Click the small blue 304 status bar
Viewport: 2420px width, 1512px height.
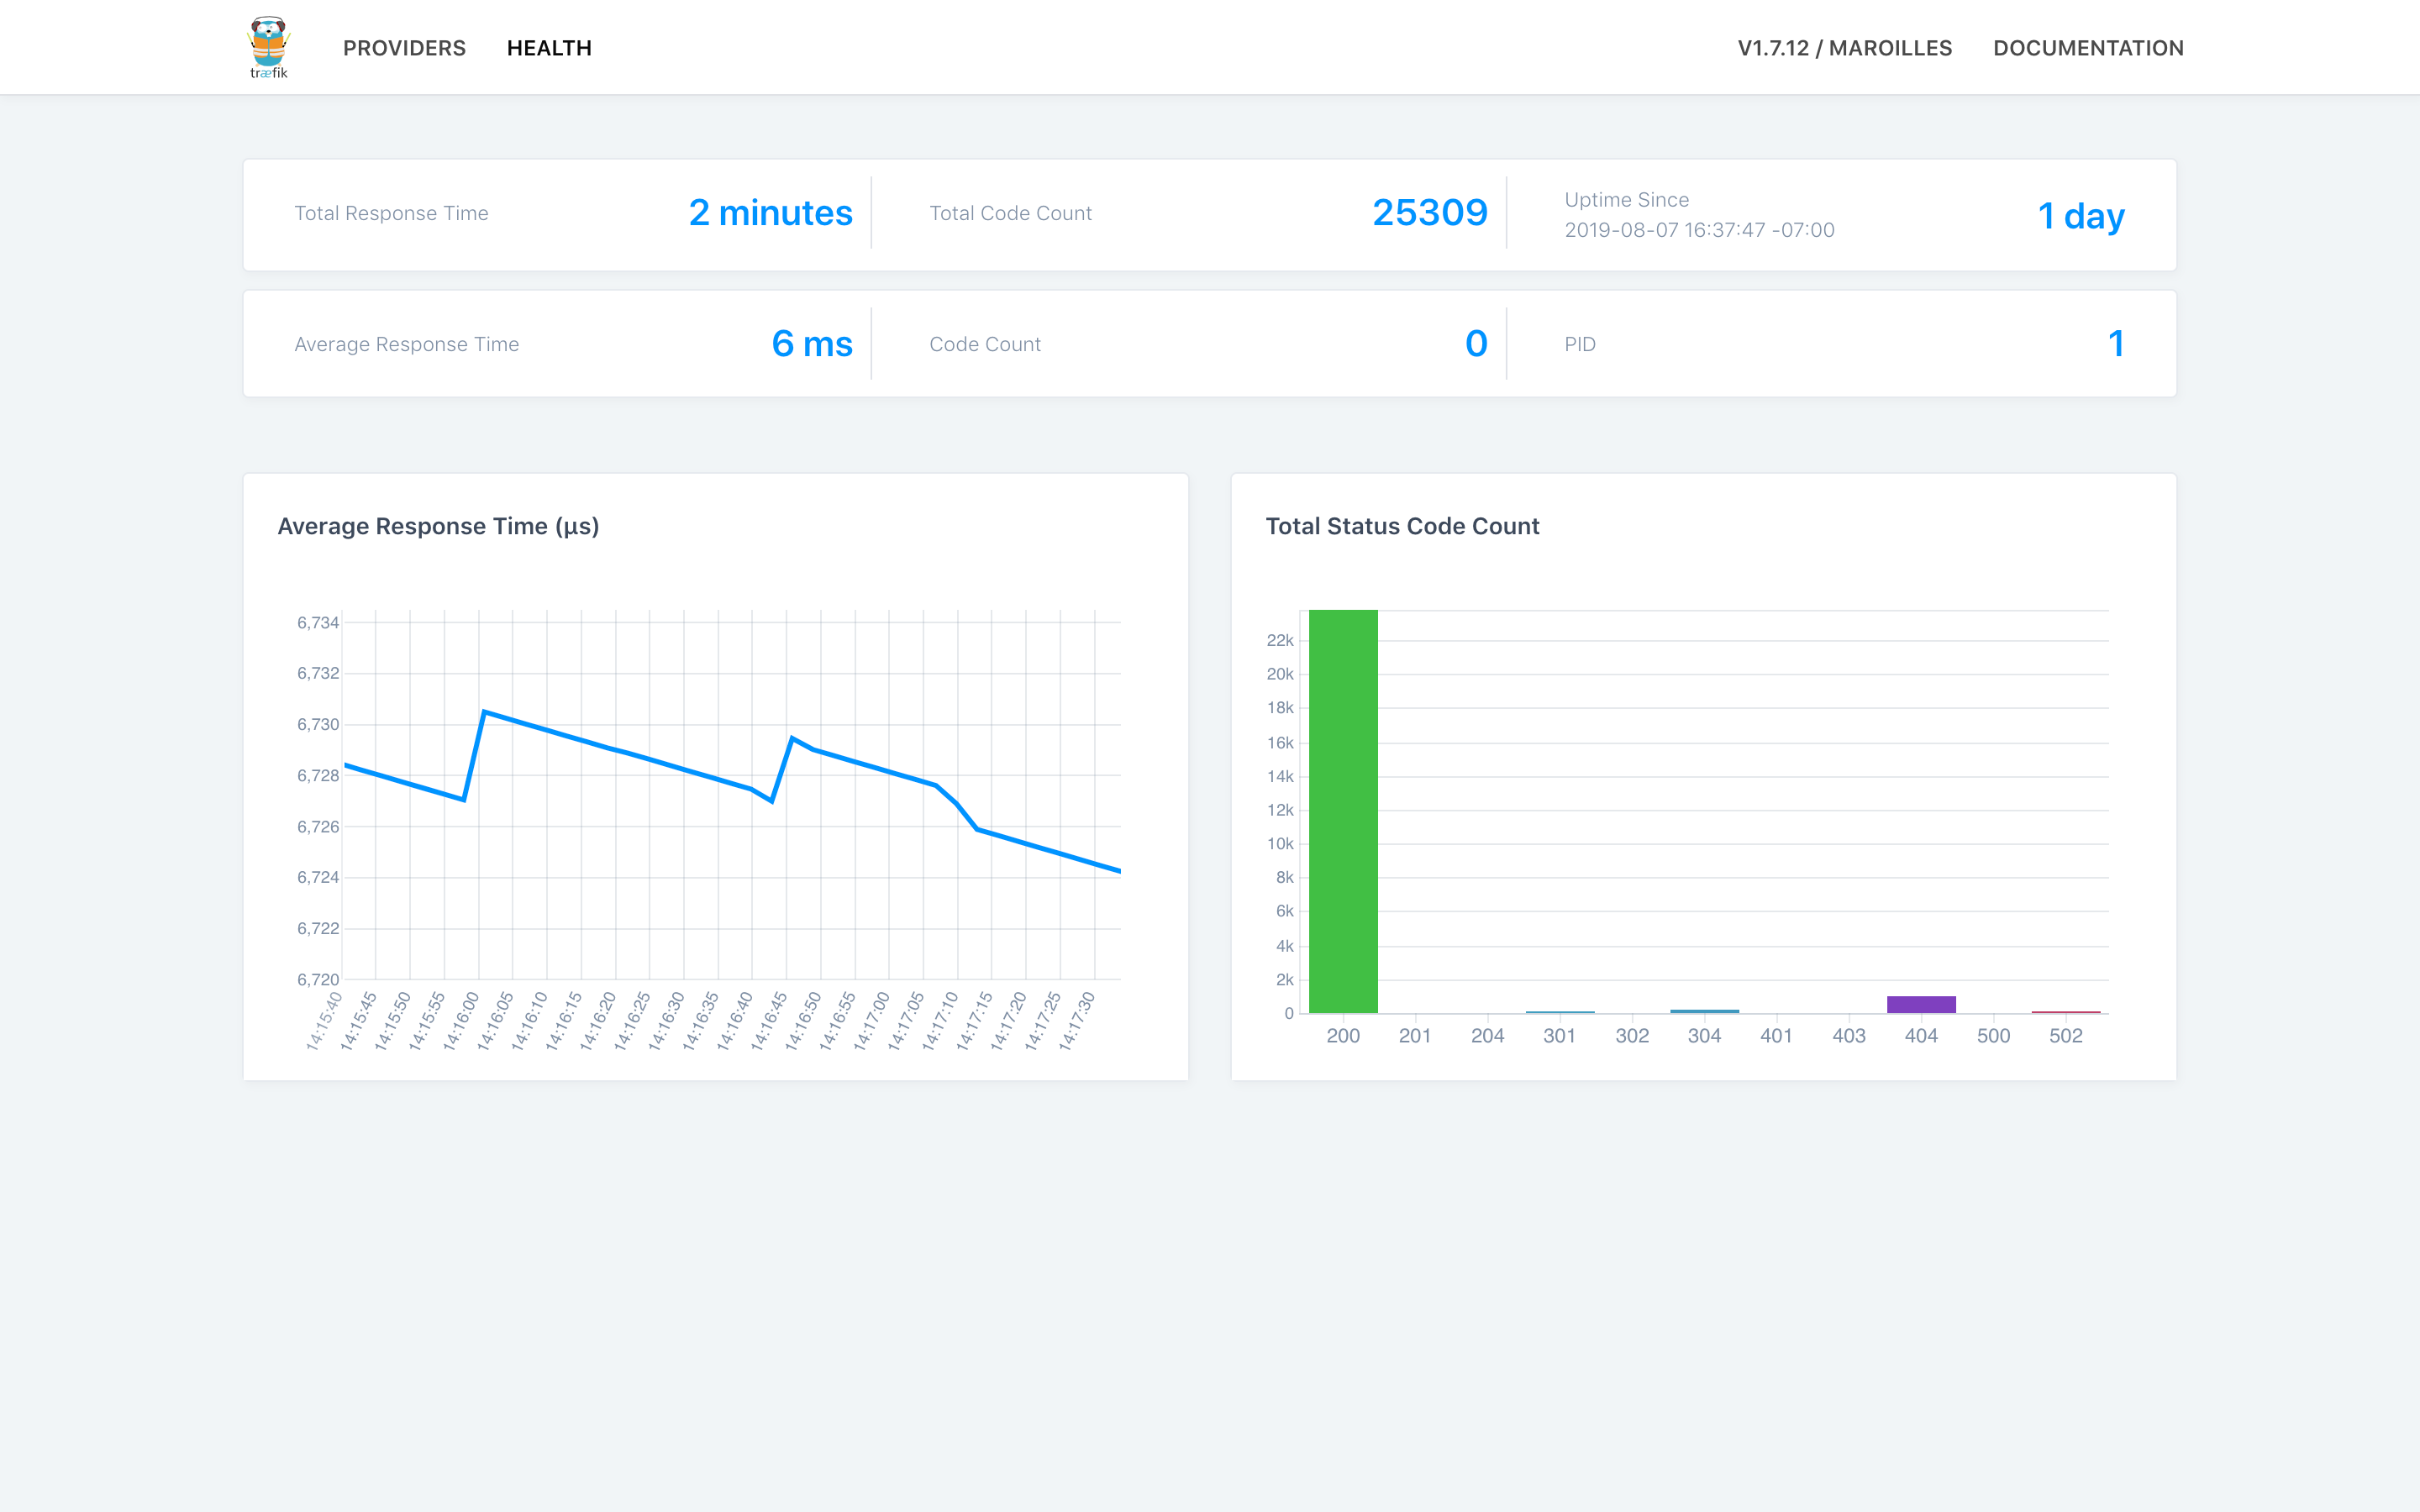click(1704, 1011)
